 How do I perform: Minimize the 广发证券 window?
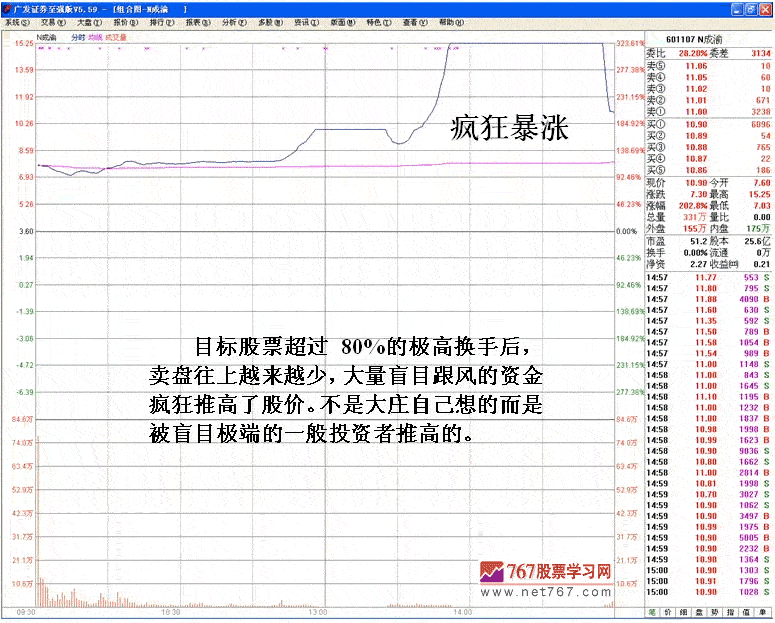click(737, 7)
